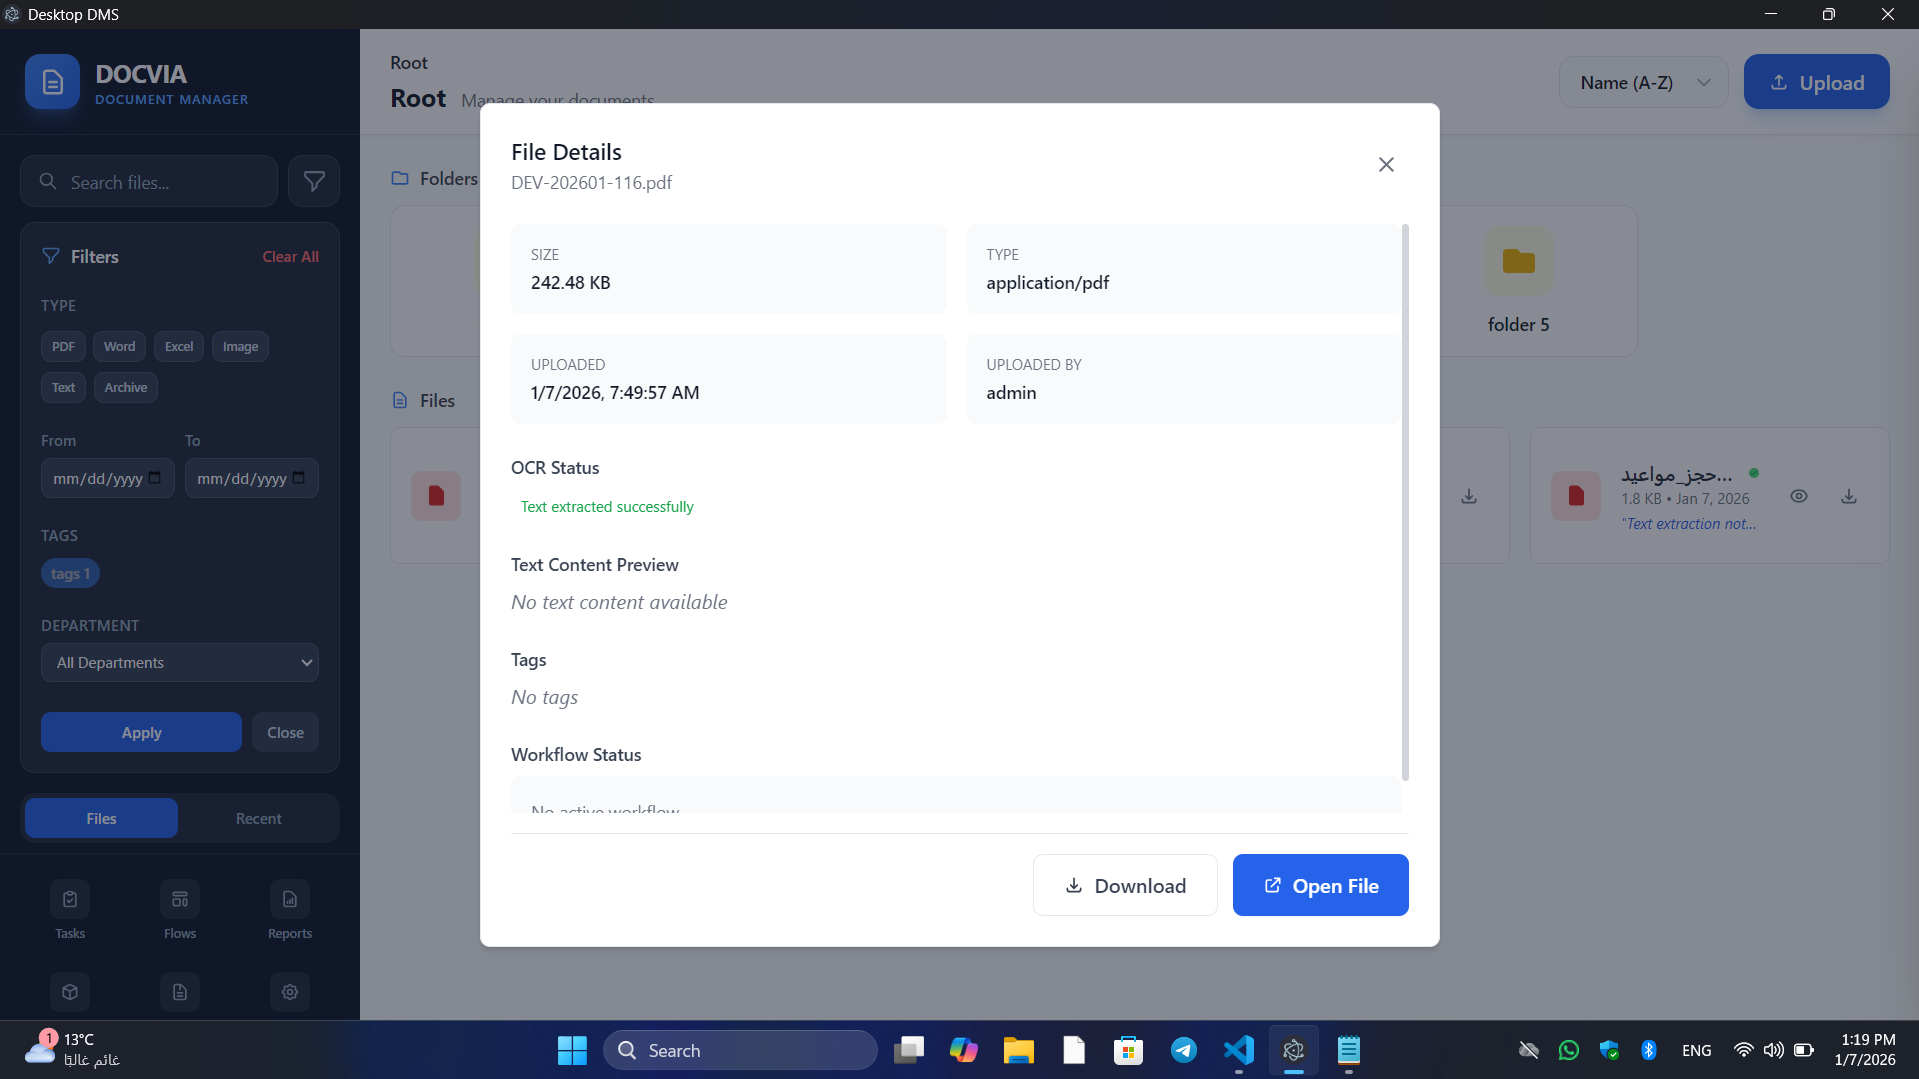
Task: Click the download icon left of Arabic-named file card
Action: [x=1468, y=496]
